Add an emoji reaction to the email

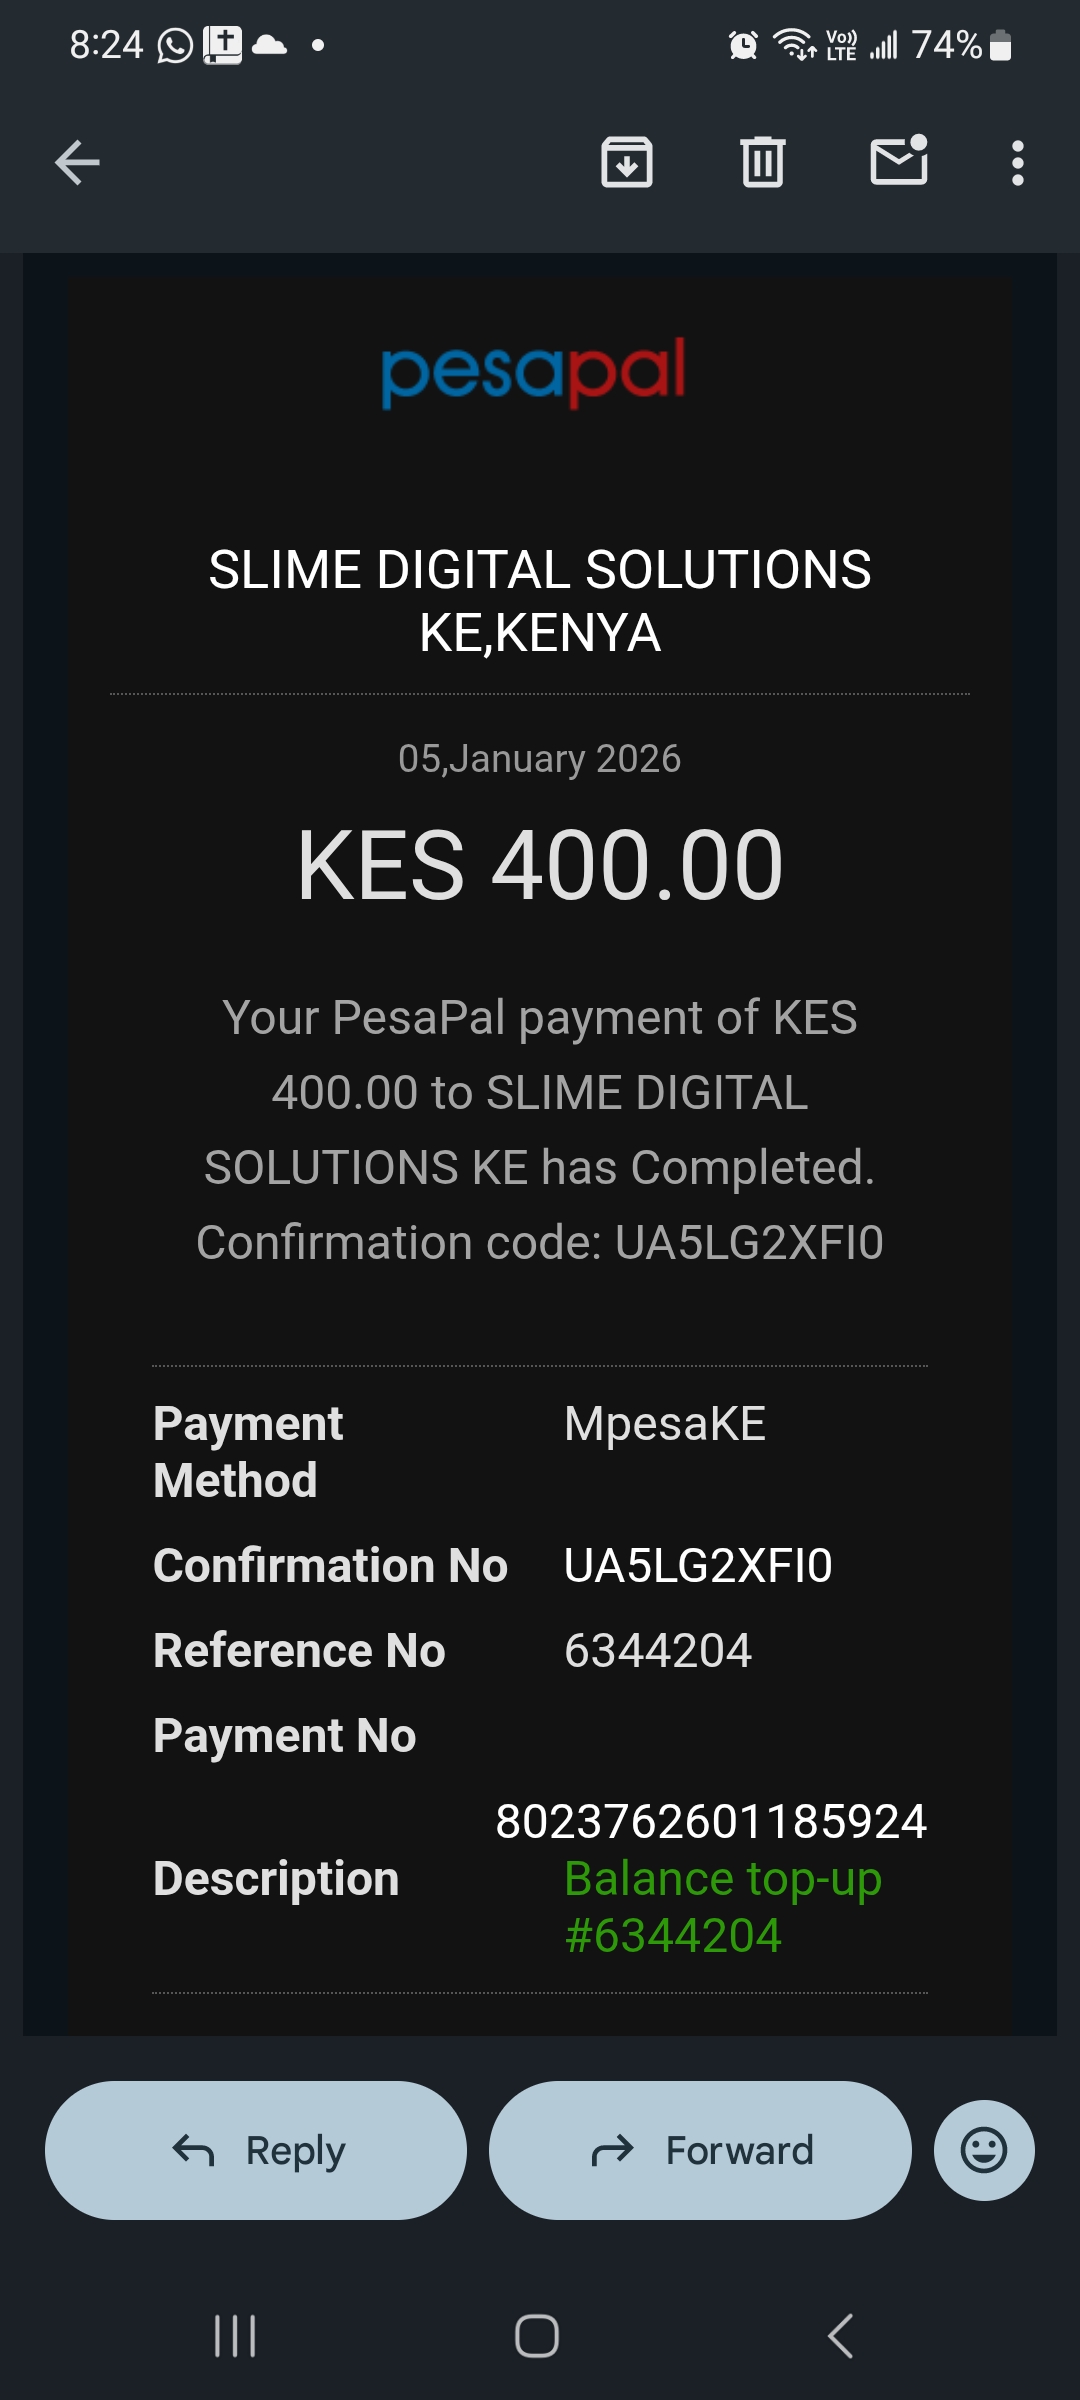pos(984,2150)
